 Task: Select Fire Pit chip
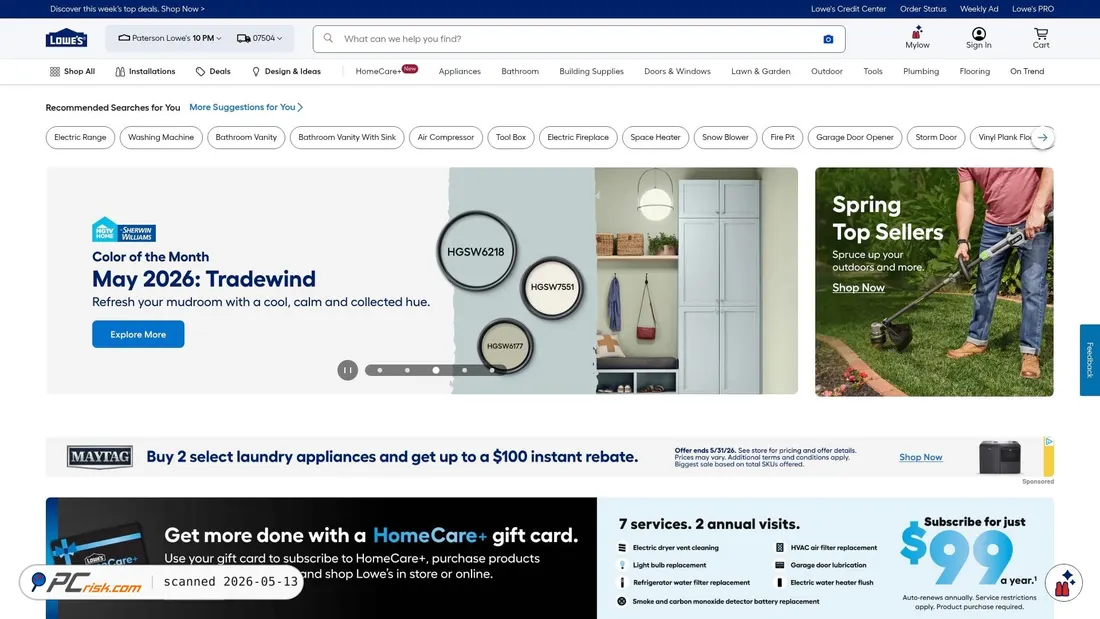[x=782, y=138]
